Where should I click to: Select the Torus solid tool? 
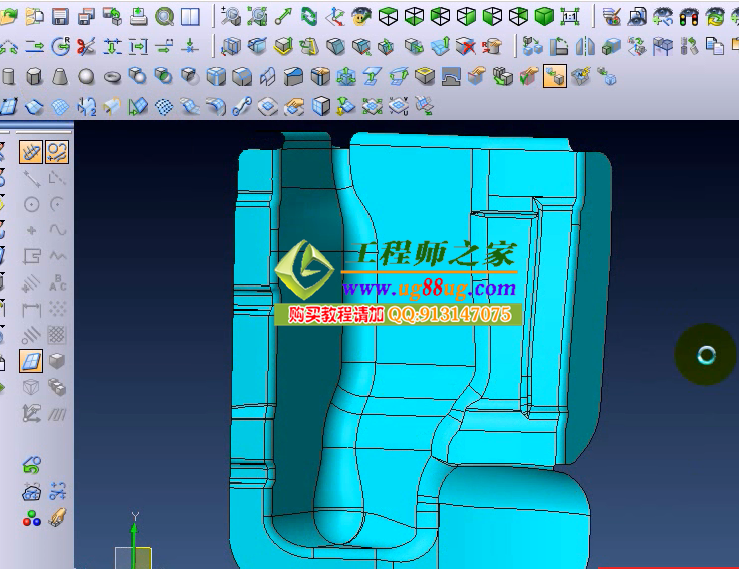[112, 77]
